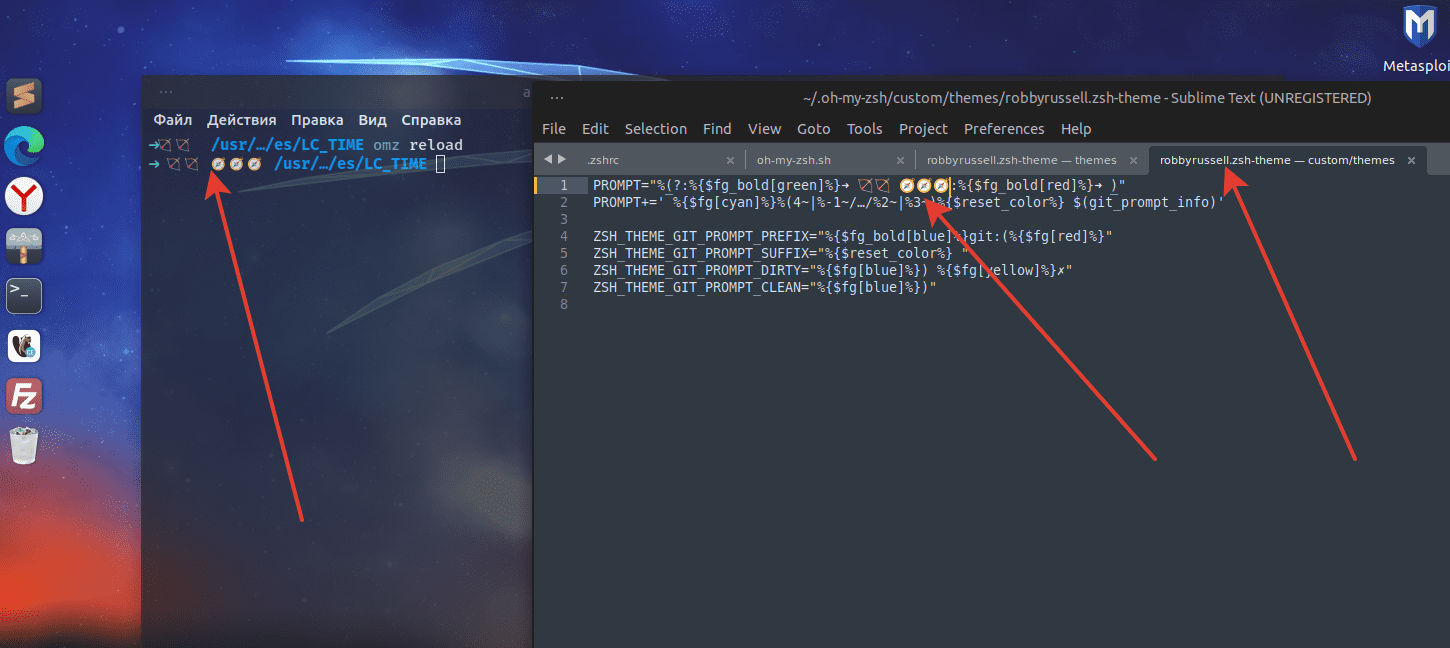Open Yandex Browser from the dock
Screen dimensions: 1450x648
coord(24,197)
